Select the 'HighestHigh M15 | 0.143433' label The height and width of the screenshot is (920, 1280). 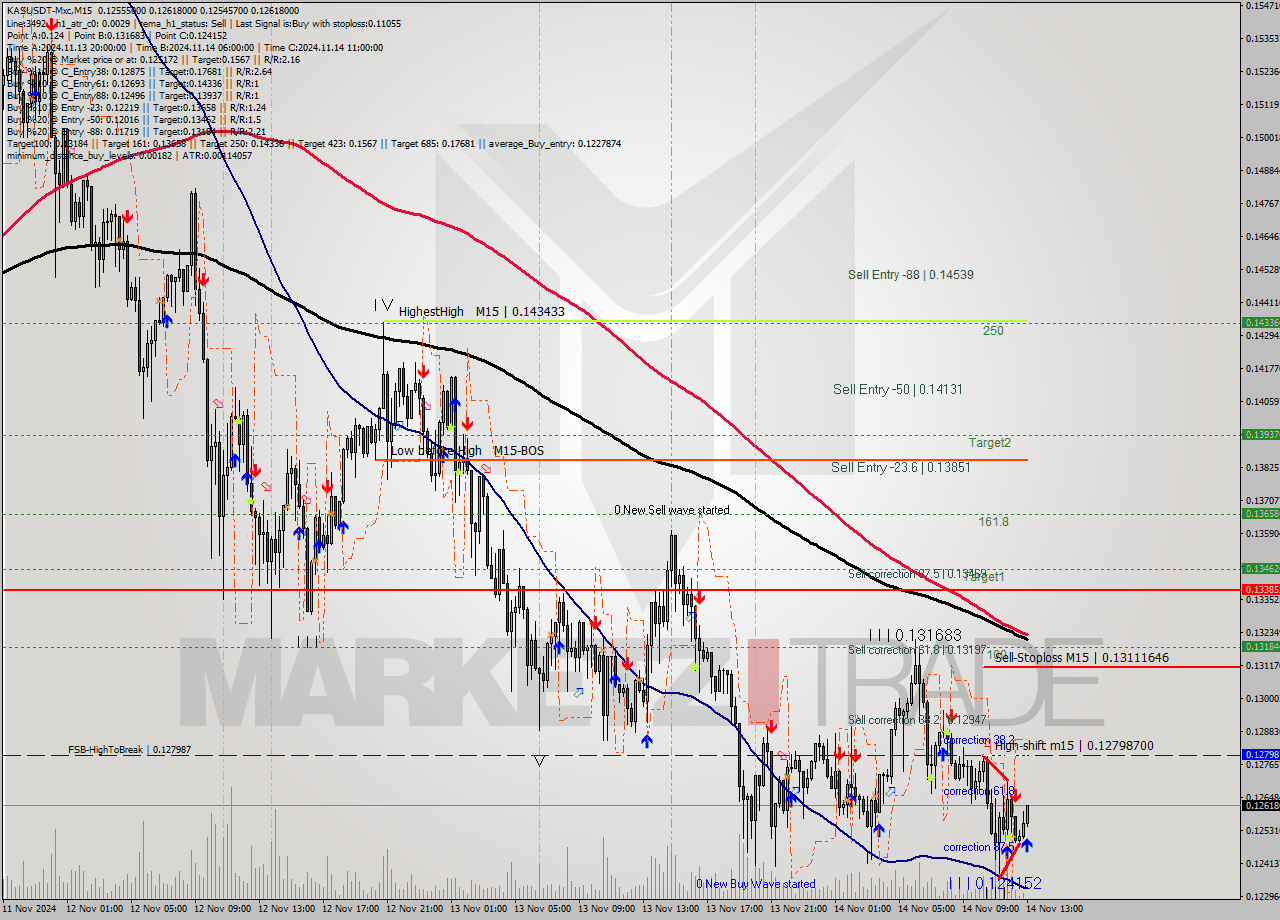click(481, 312)
